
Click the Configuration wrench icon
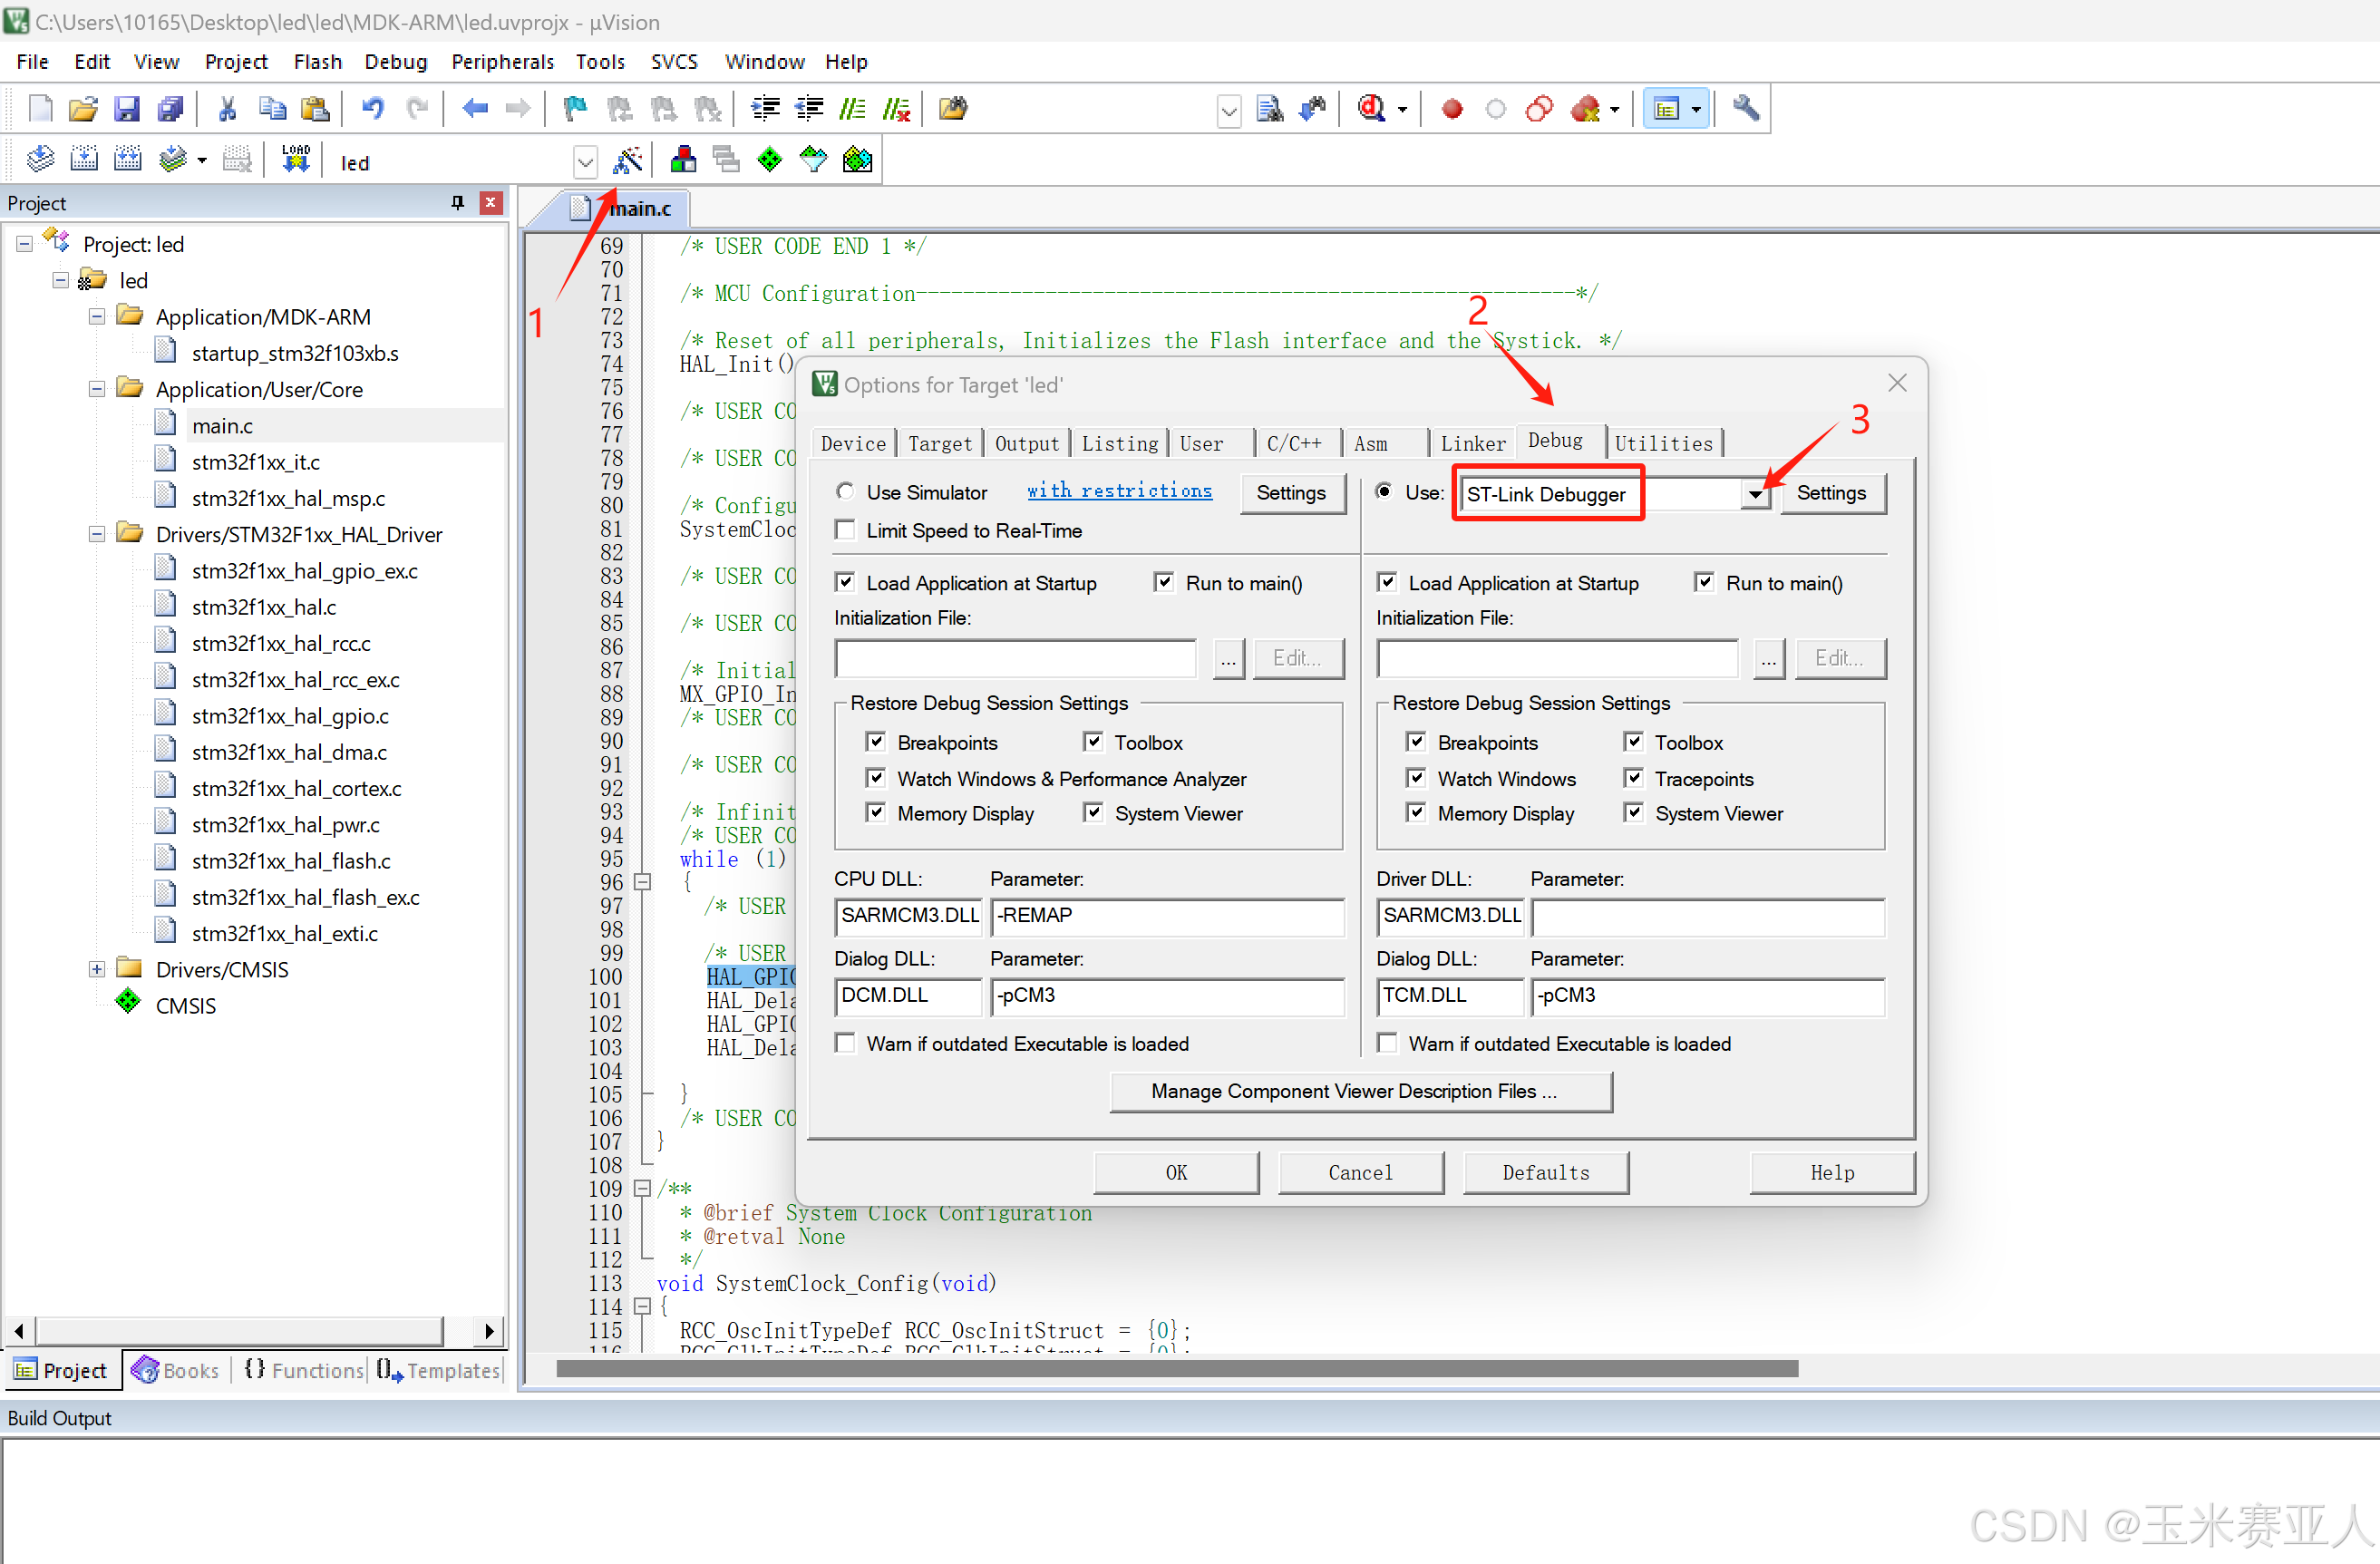point(1745,108)
